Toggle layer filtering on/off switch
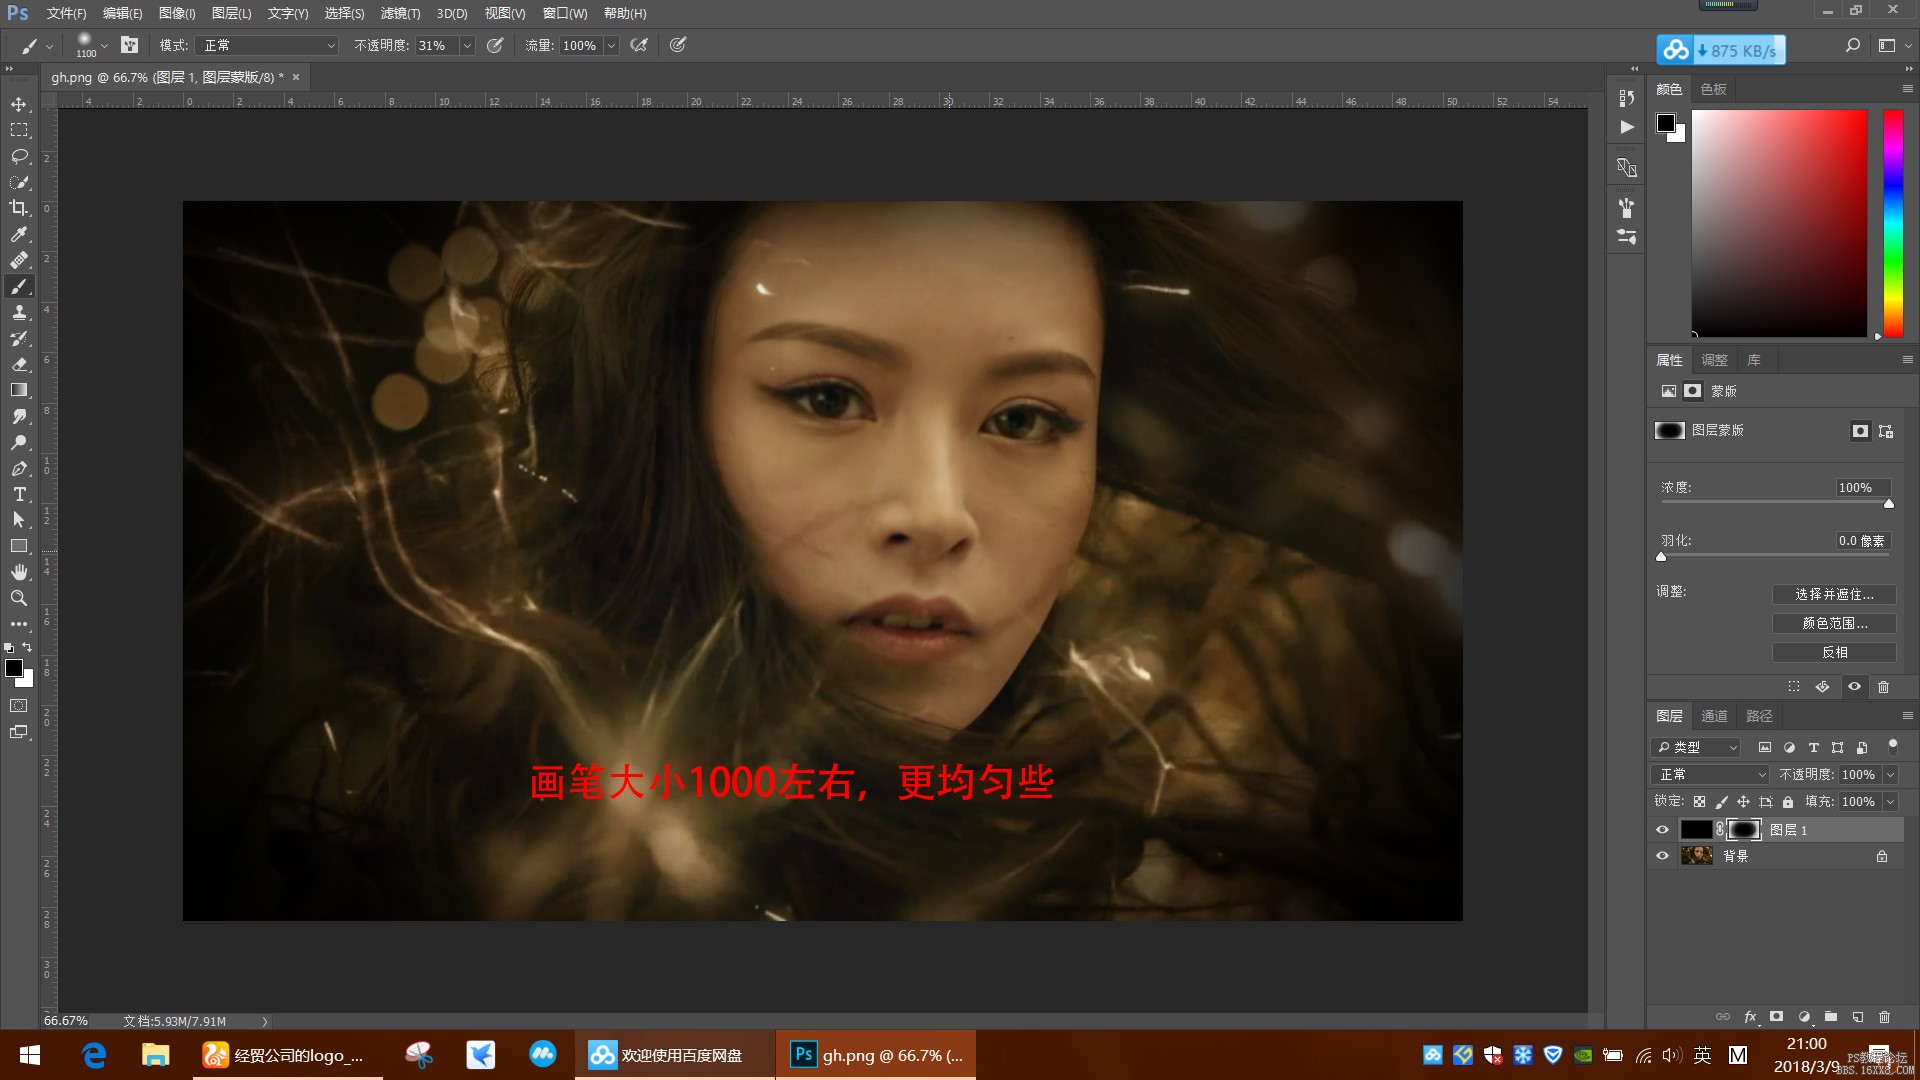This screenshot has height=1080, width=1920. 1892,747
